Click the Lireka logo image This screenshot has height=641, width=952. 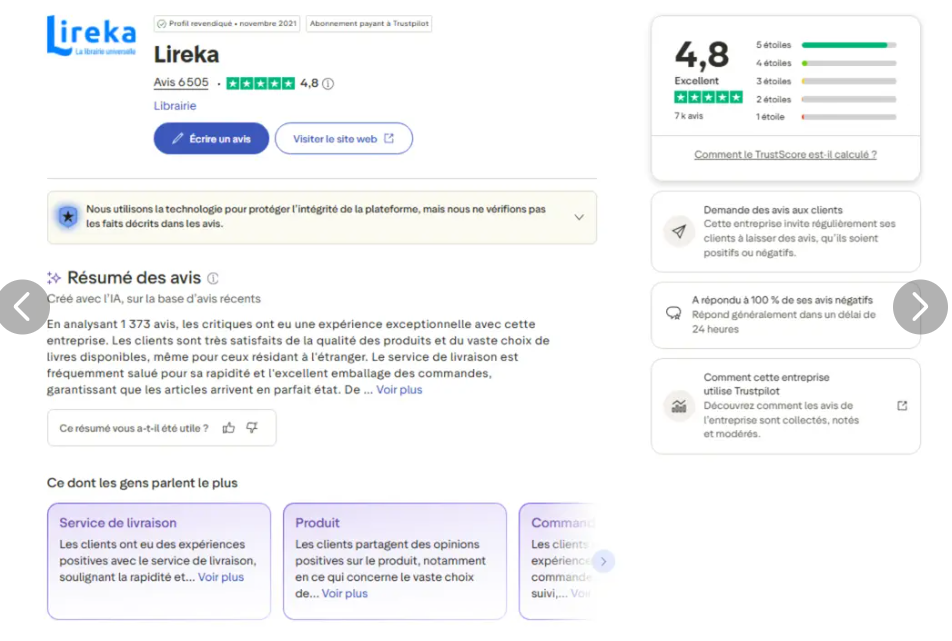92,36
